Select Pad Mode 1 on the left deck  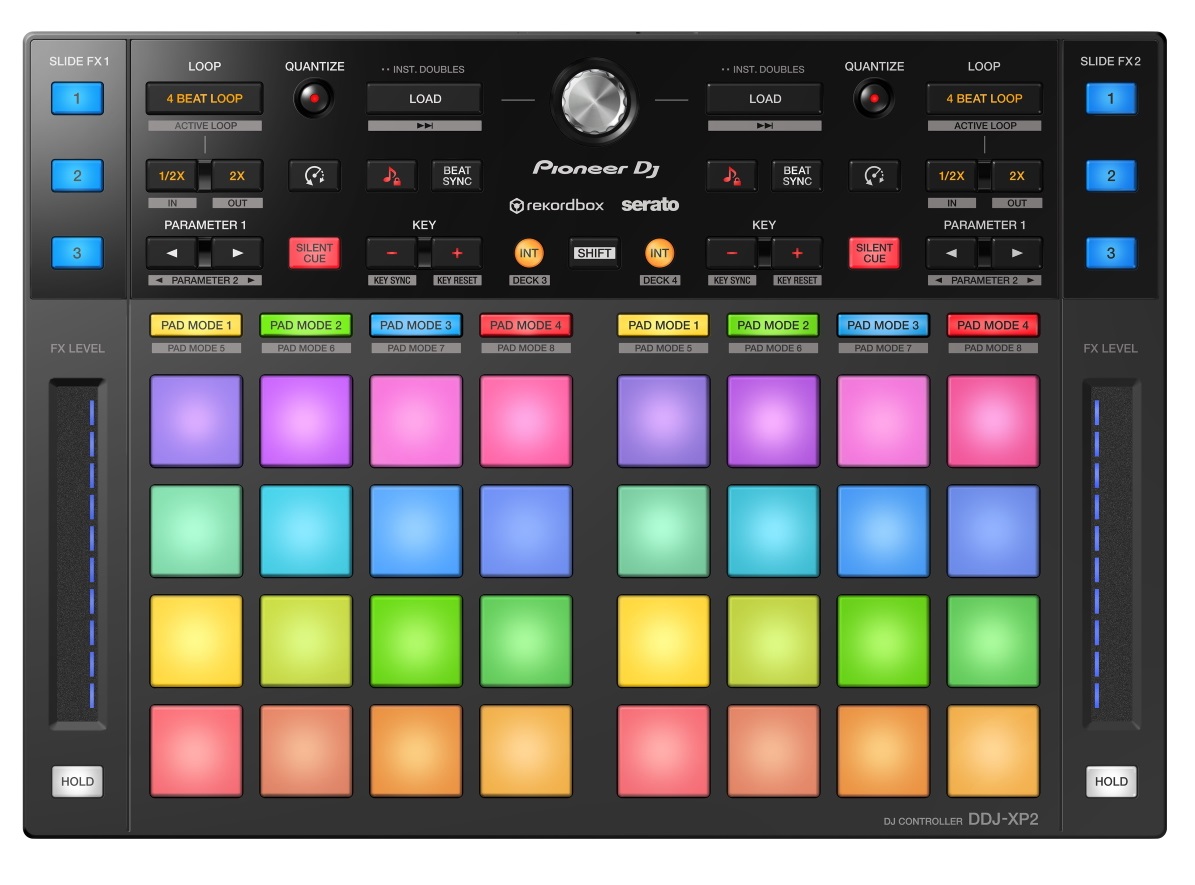click(x=196, y=325)
